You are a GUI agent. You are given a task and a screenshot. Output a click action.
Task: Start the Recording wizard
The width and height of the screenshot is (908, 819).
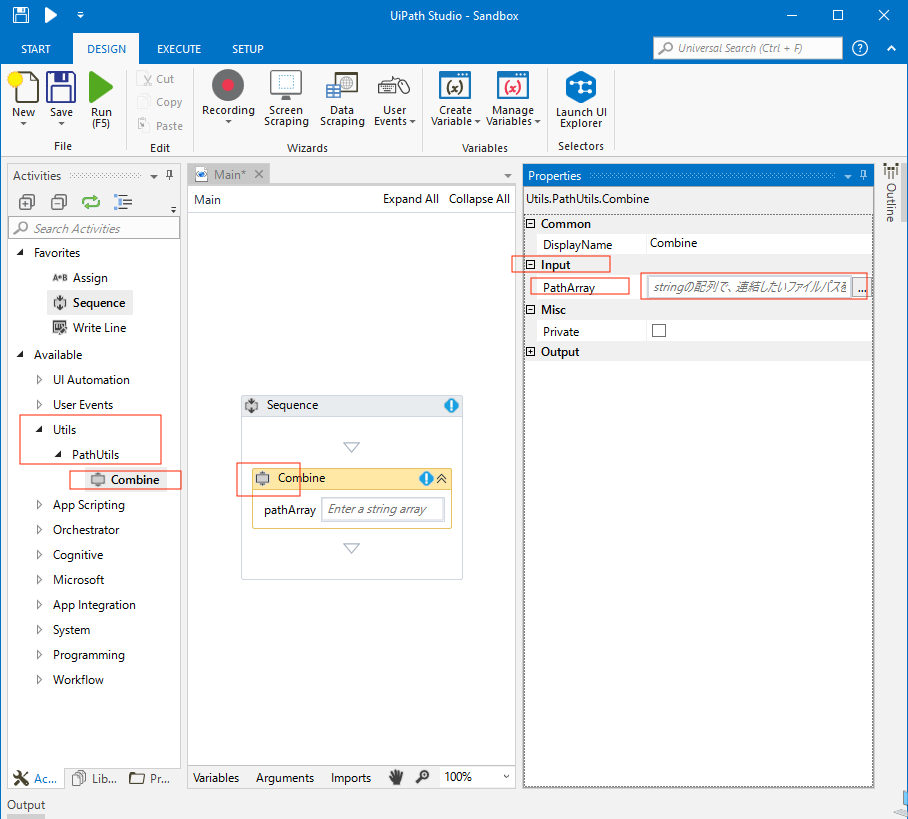point(228,97)
